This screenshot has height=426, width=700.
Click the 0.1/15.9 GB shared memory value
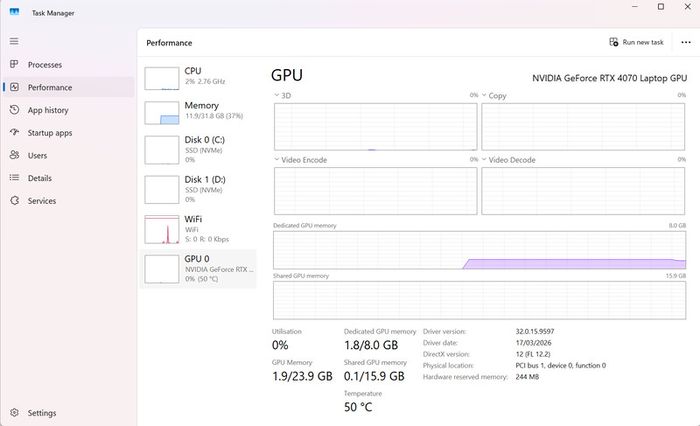point(374,376)
